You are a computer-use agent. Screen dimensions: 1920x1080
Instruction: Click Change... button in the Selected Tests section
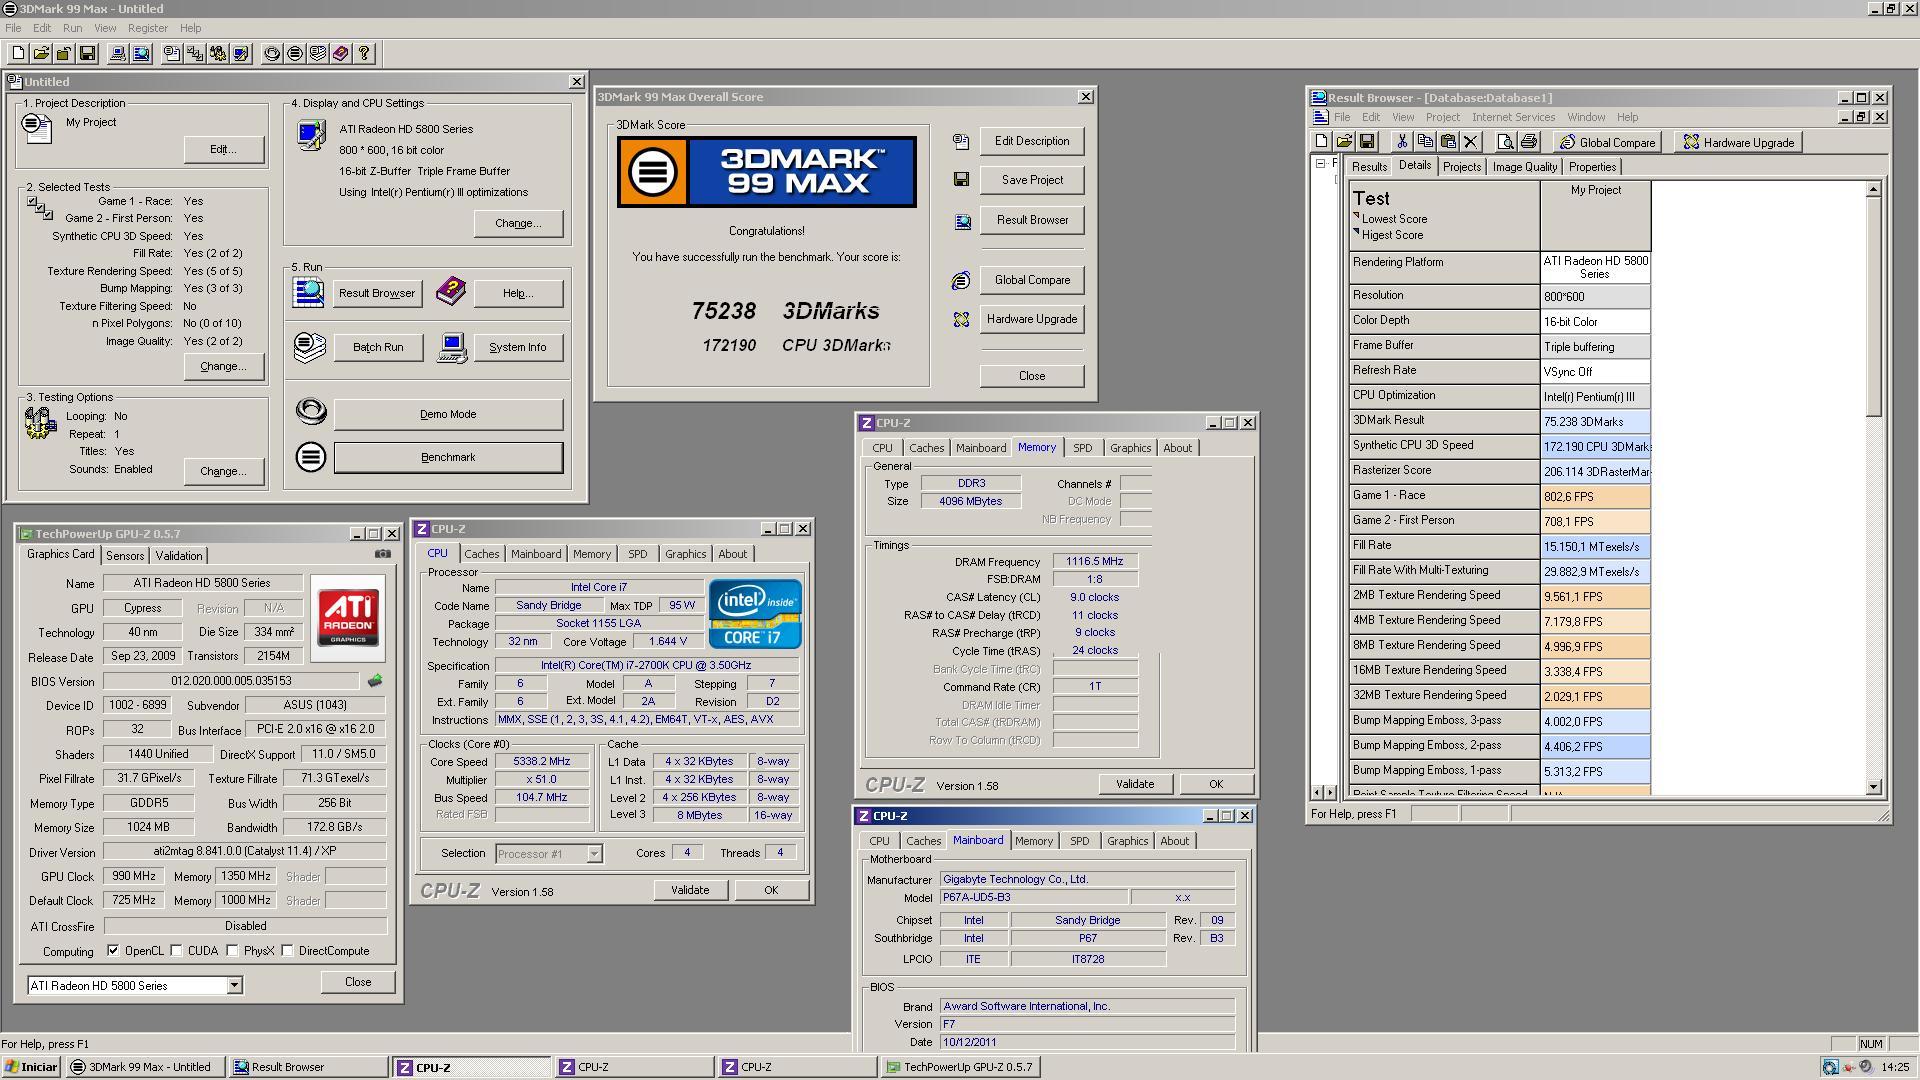pyautogui.click(x=223, y=366)
